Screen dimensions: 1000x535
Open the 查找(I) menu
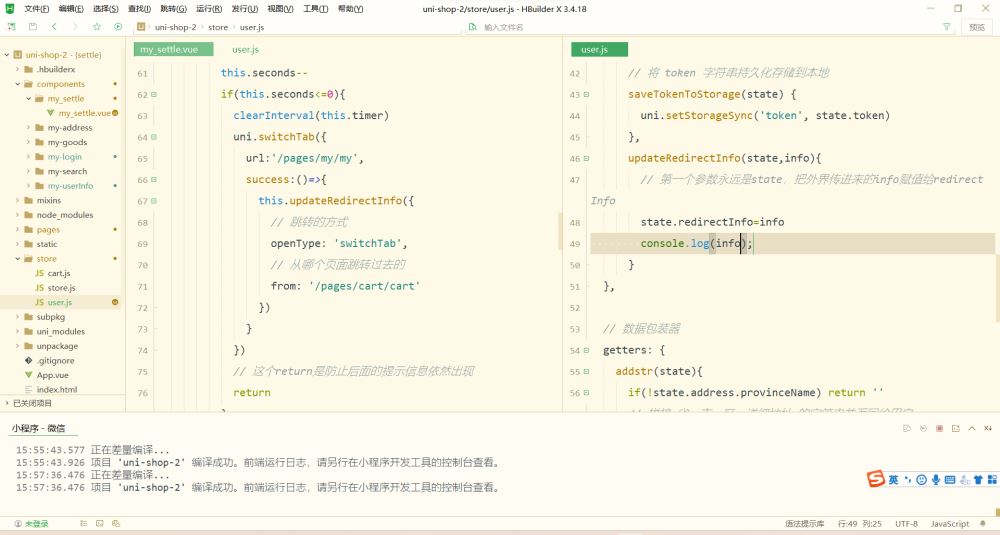[139, 9]
